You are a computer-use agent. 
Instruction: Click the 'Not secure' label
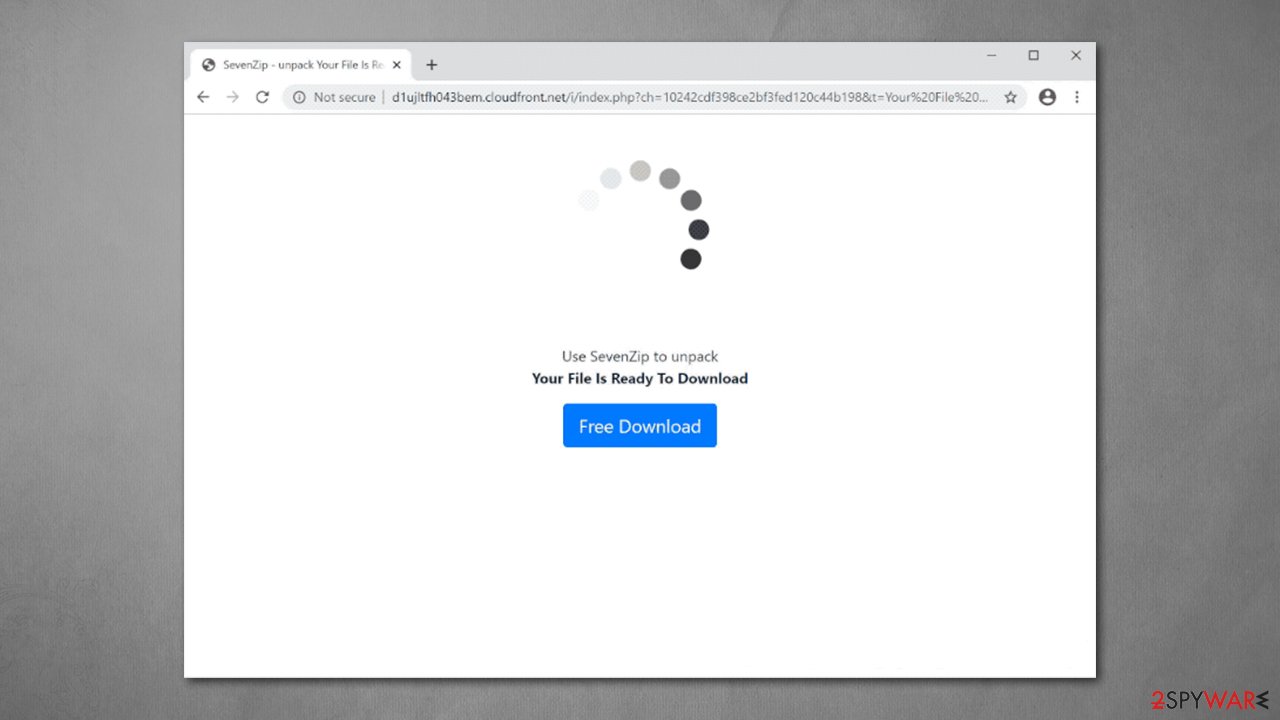(x=344, y=97)
